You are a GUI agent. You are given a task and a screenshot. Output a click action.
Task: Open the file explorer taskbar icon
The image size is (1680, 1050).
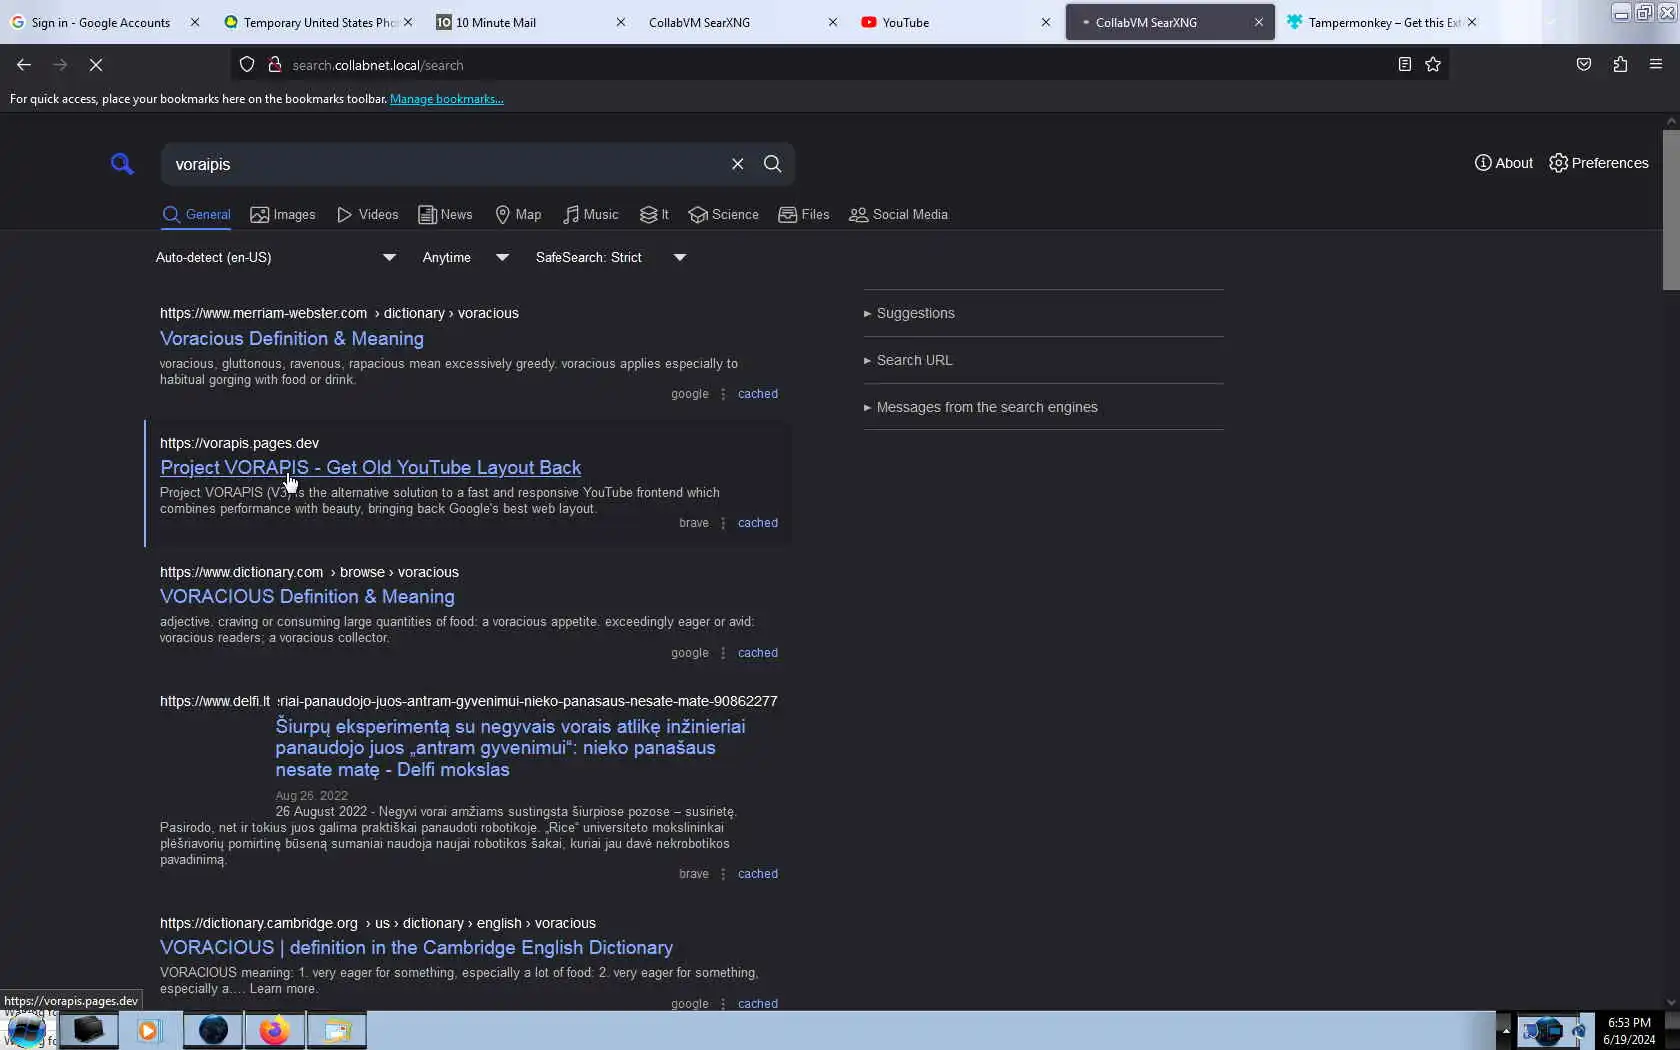[x=337, y=1030]
